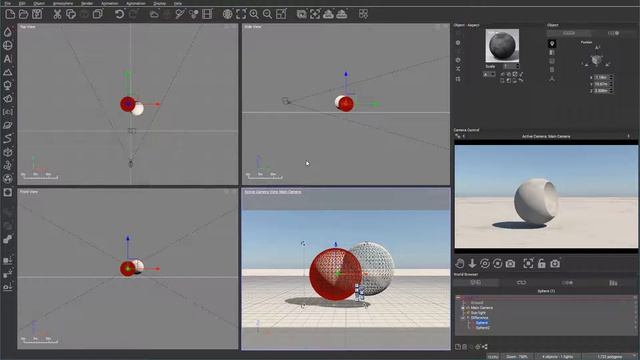Click the red sphere in camera view
The image size is (640, 360).
pyautogui.click(x=335, y=274)
